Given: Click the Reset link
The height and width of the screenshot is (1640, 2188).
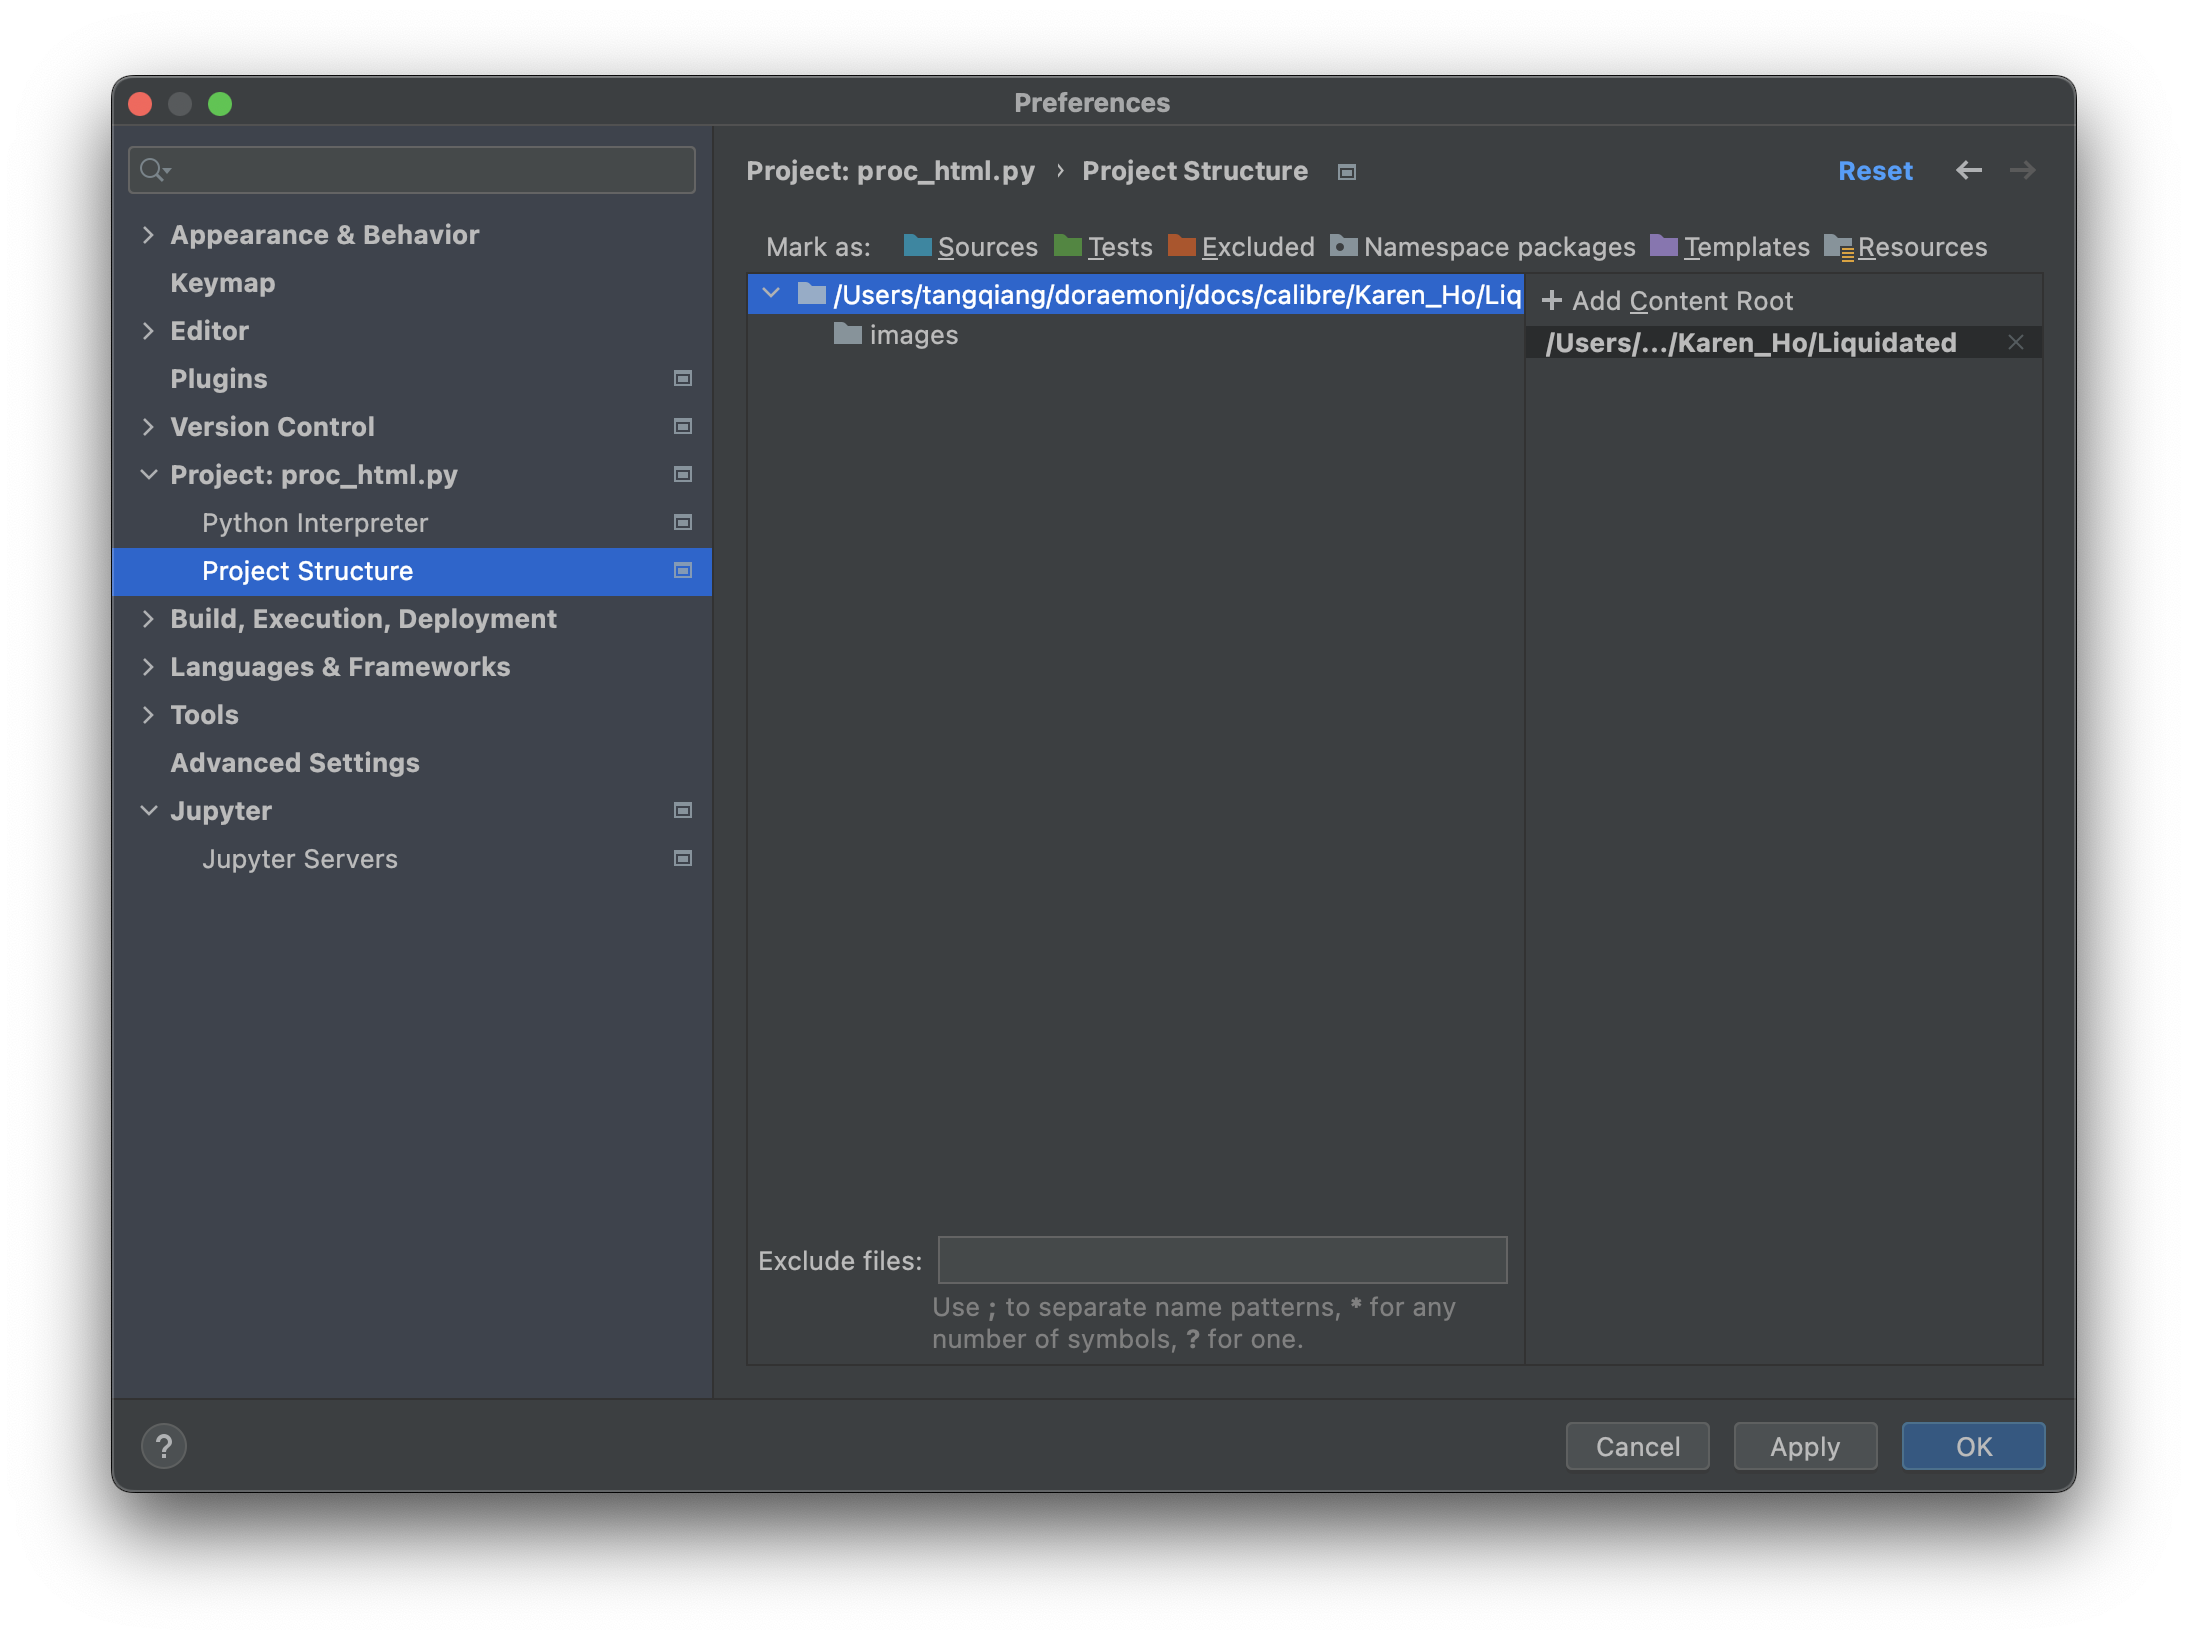Looking at the screenshot, I should (1875, 170).
